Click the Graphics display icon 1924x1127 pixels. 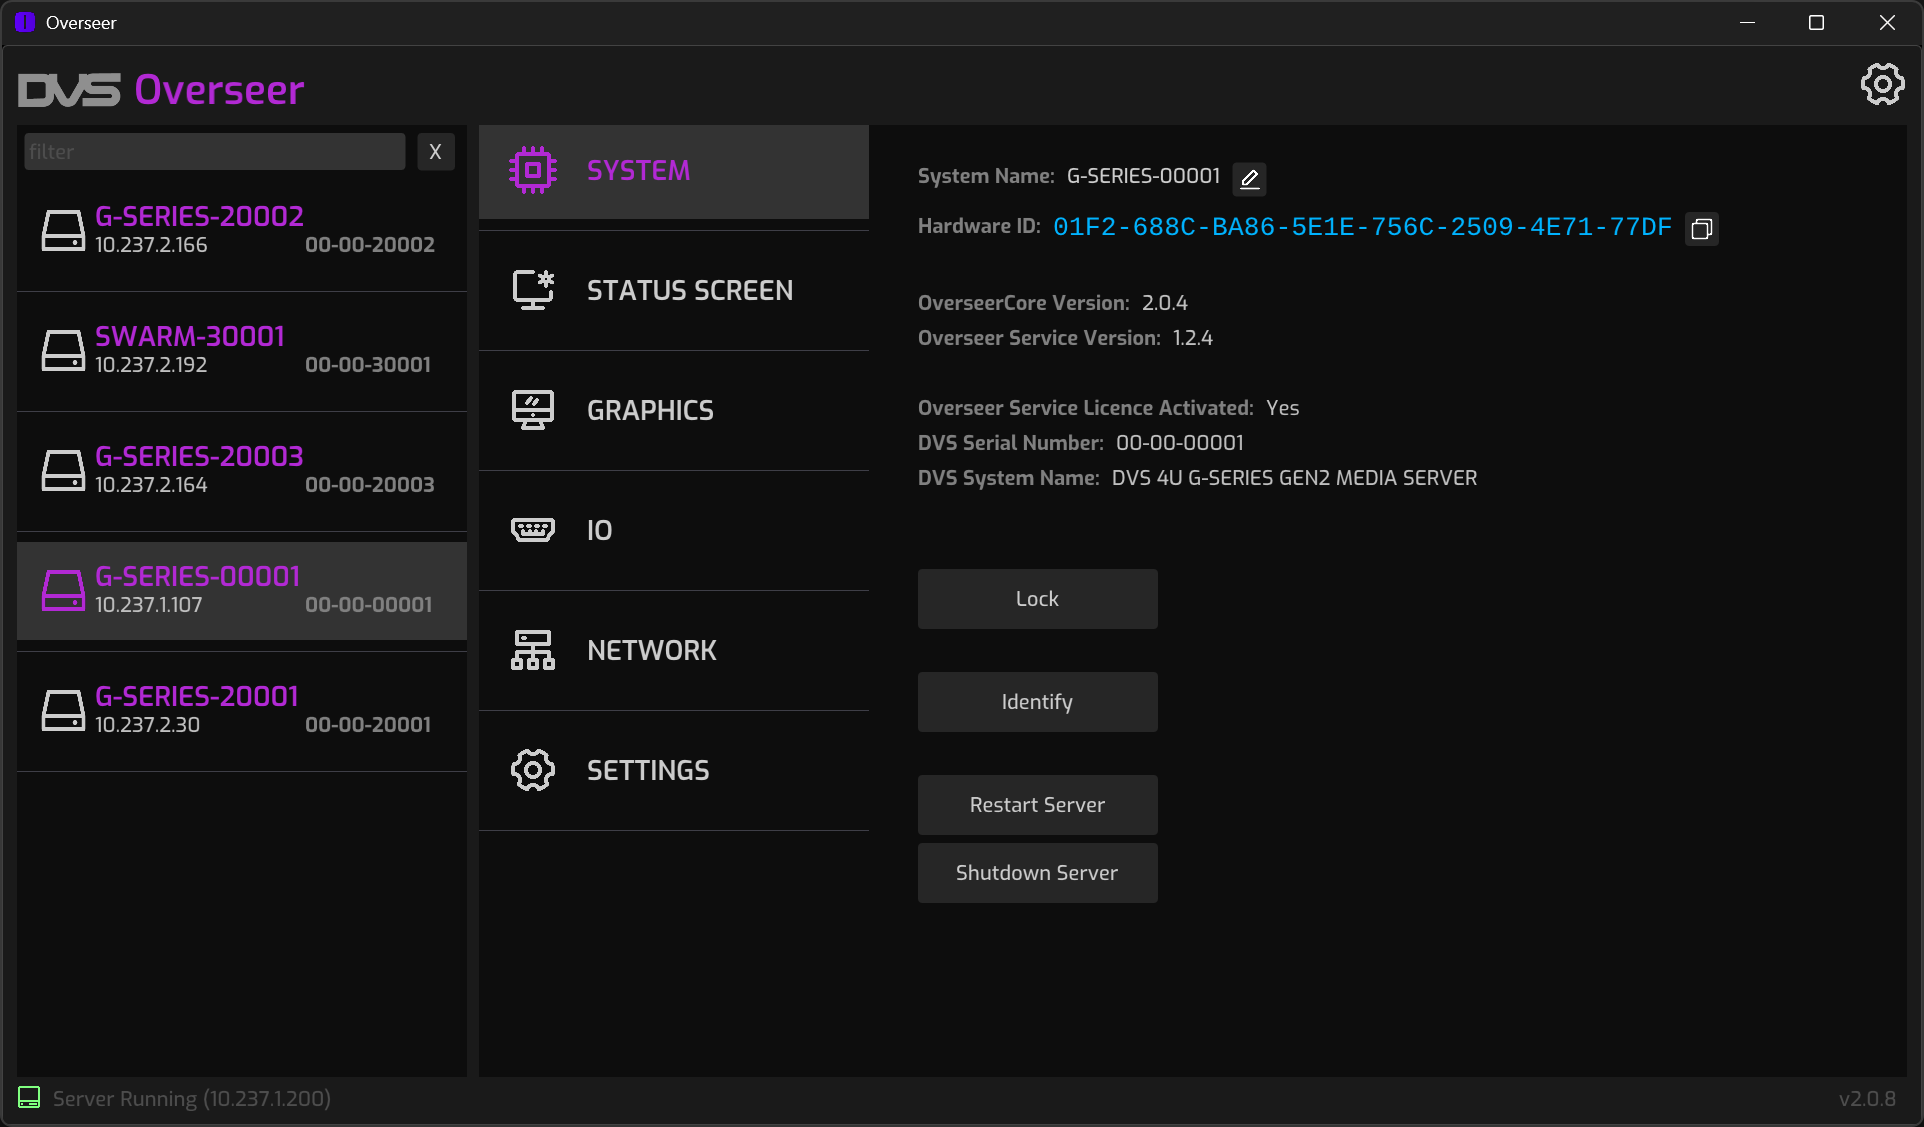pyautogui.click(x=533, y=410)
